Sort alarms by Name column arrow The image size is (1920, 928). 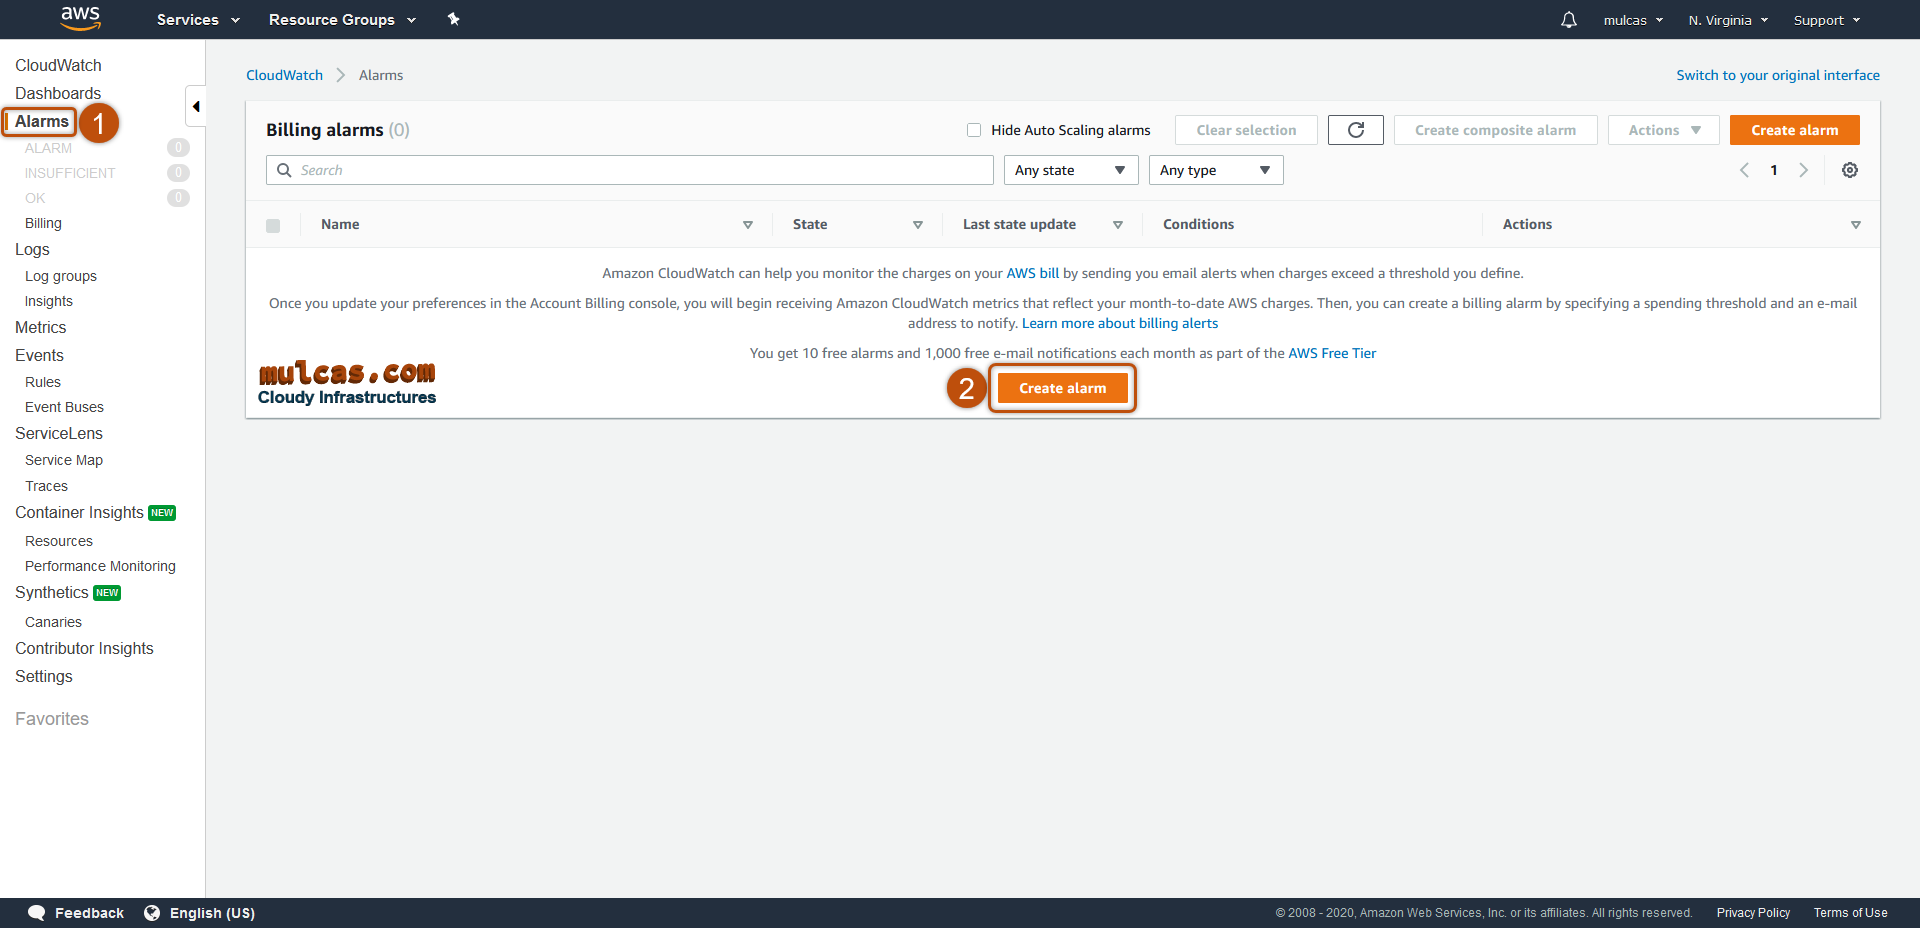[x=747, y=225]
